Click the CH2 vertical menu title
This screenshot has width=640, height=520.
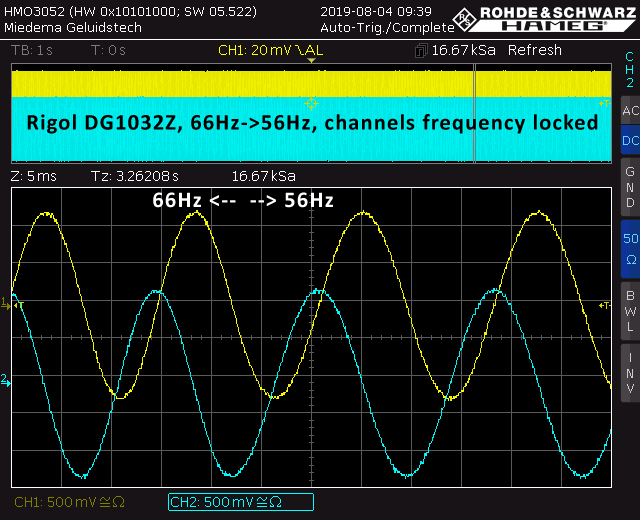(630, 70)
